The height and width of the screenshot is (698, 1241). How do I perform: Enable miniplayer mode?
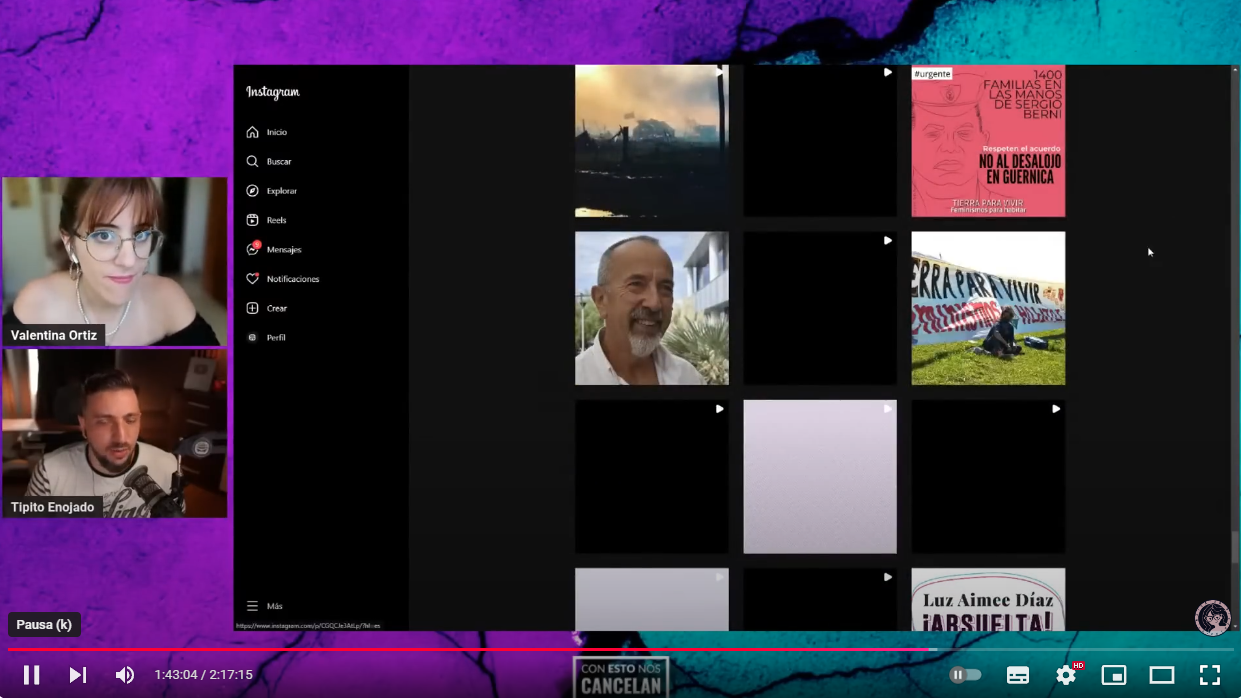click(x=1113, y=675)
